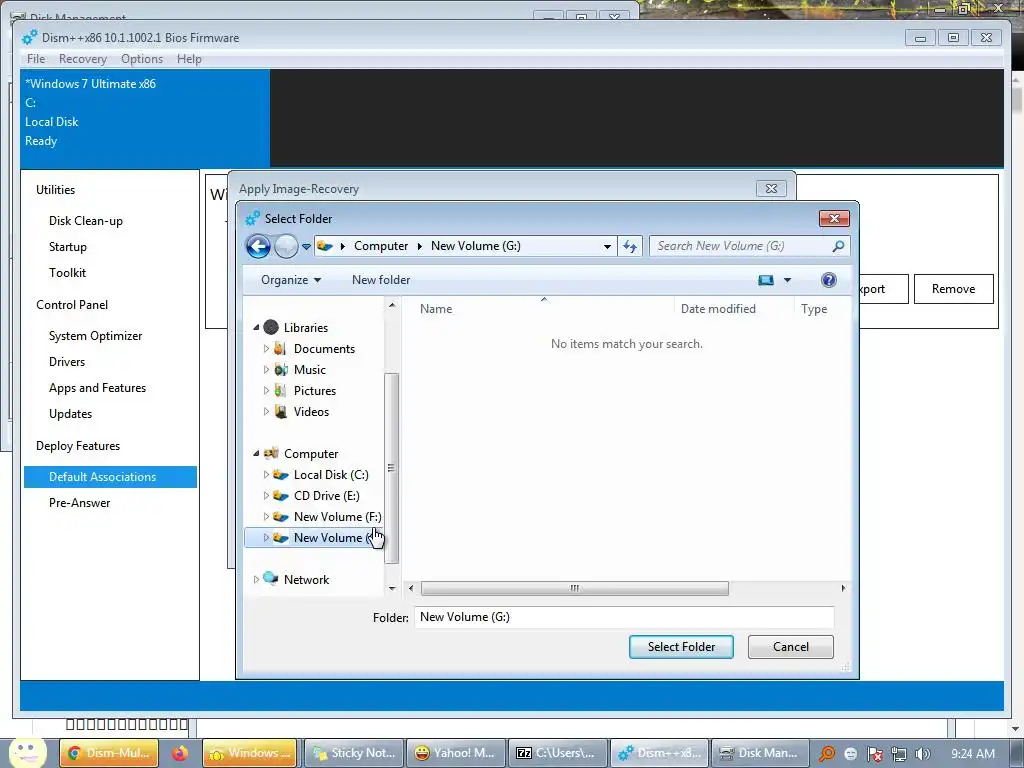The width and height of the screenshot is (1024, 768).
Task: Click the greyed forward navigation arrow
Action: 286,246
